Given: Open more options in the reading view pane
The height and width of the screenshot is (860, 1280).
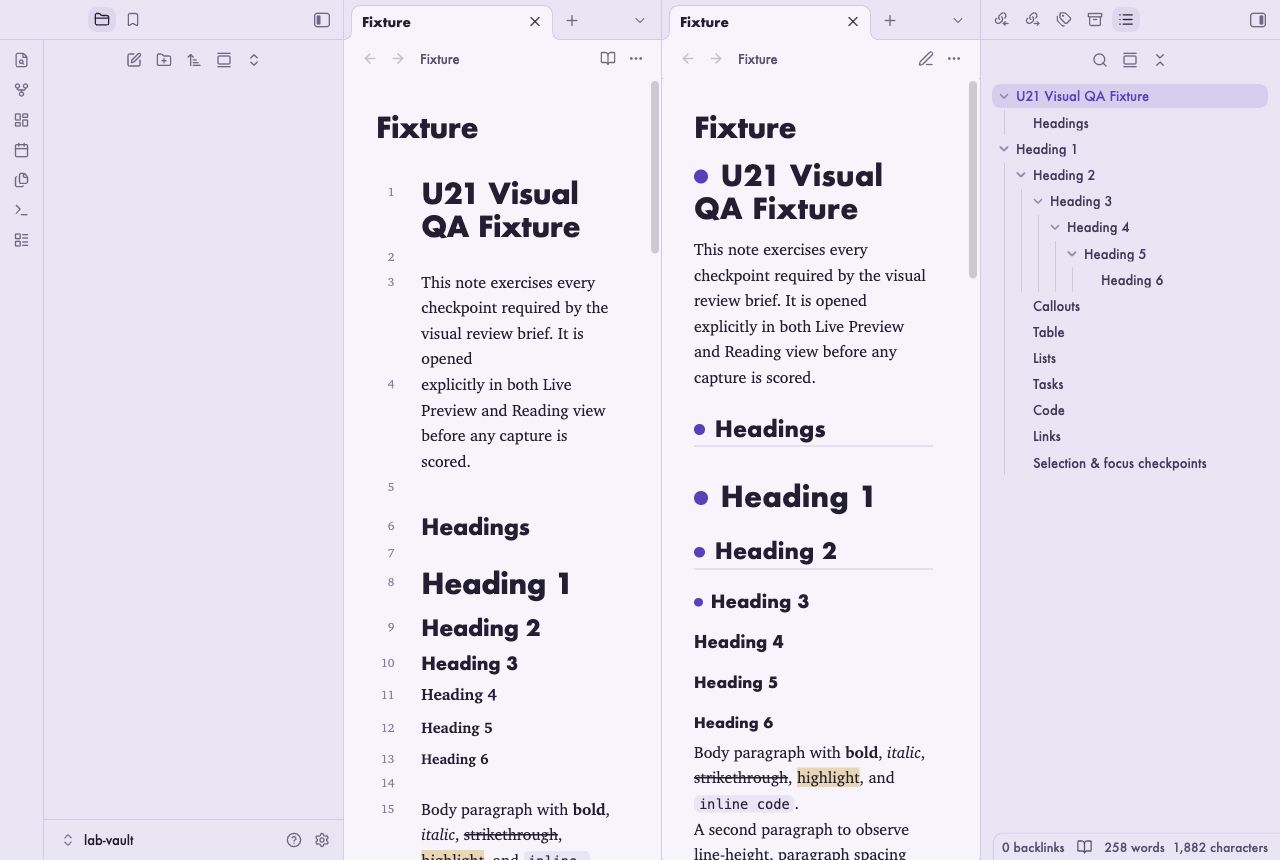Looking at the screenshot, I should point(954,59).
